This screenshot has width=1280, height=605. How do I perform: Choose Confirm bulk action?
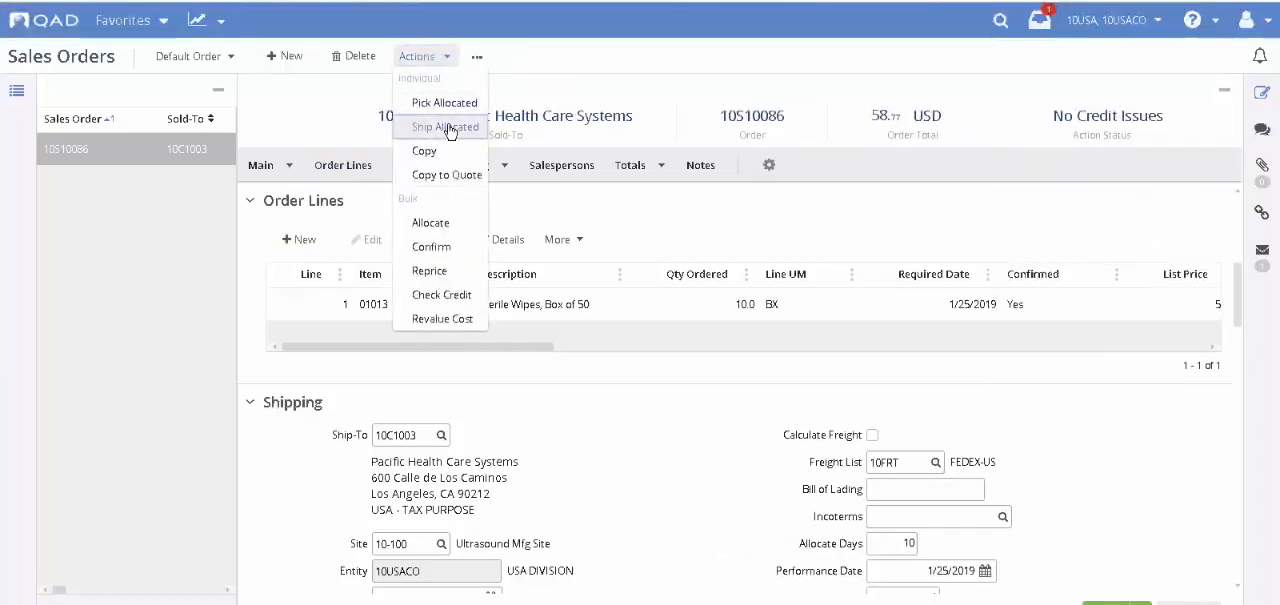pyautogui.click(x=440, y=247)
